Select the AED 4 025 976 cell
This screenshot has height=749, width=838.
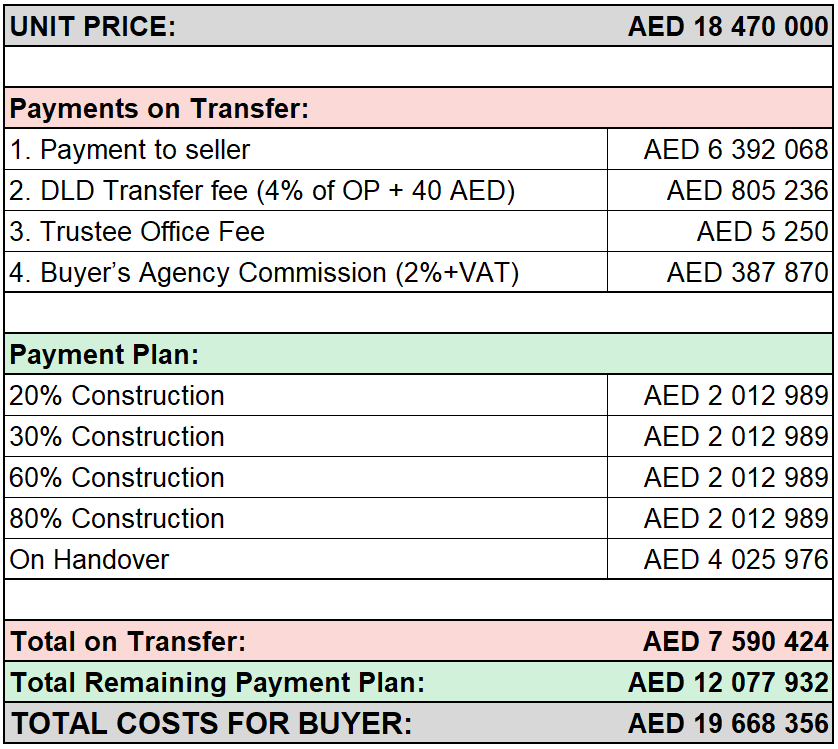pos(720,559)
